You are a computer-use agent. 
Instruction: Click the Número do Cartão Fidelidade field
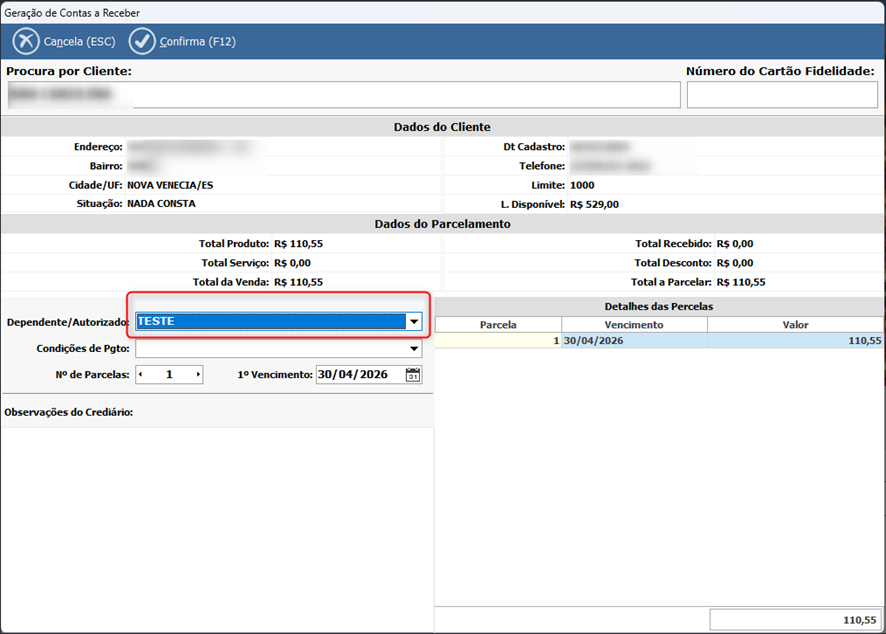point(782,95)
